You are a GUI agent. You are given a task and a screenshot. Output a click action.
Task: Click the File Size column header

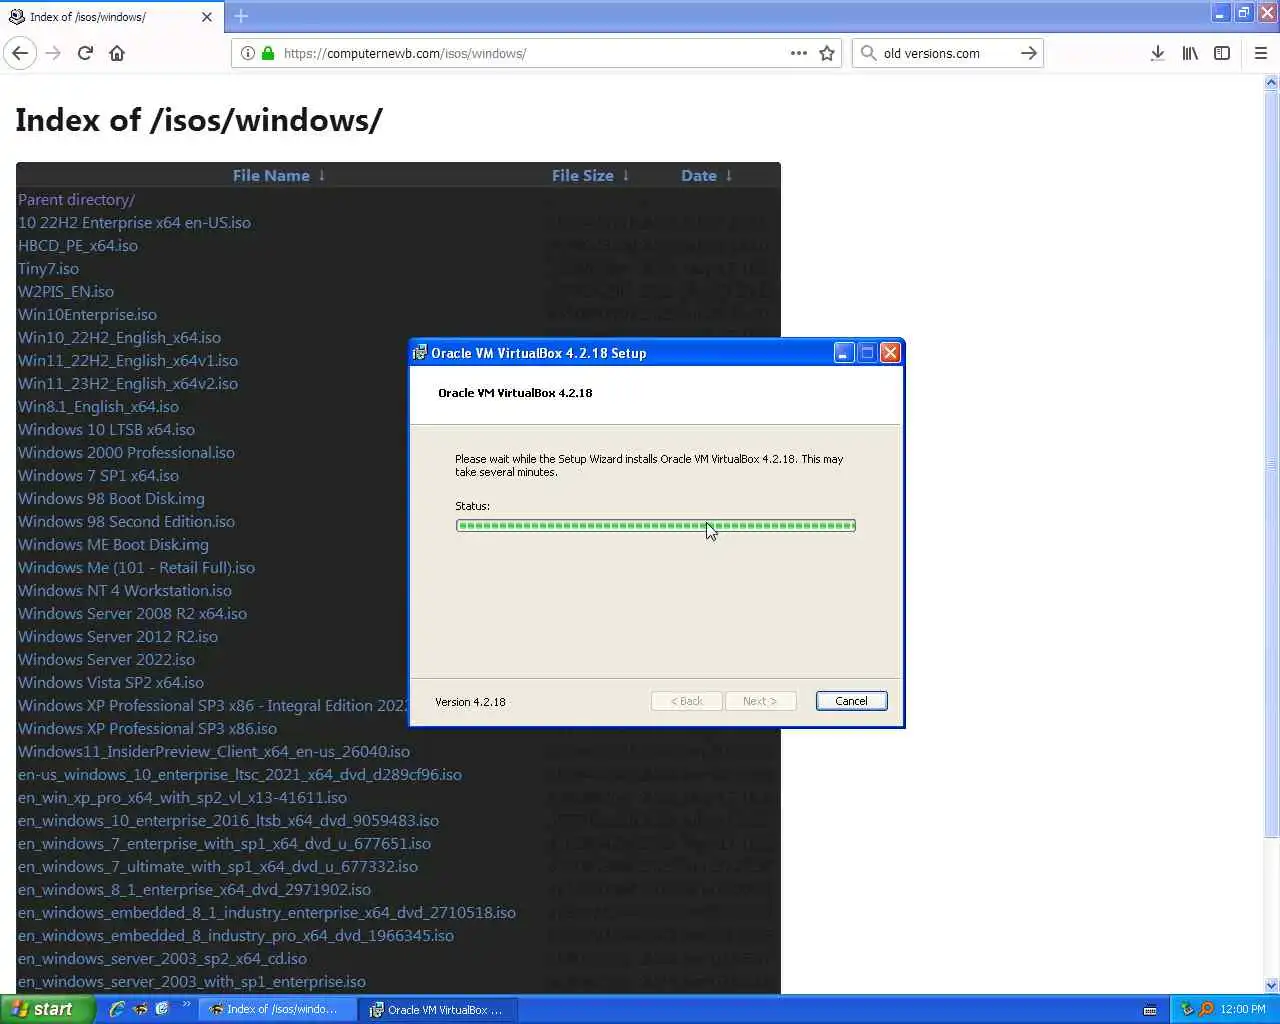tap(583, 175)
